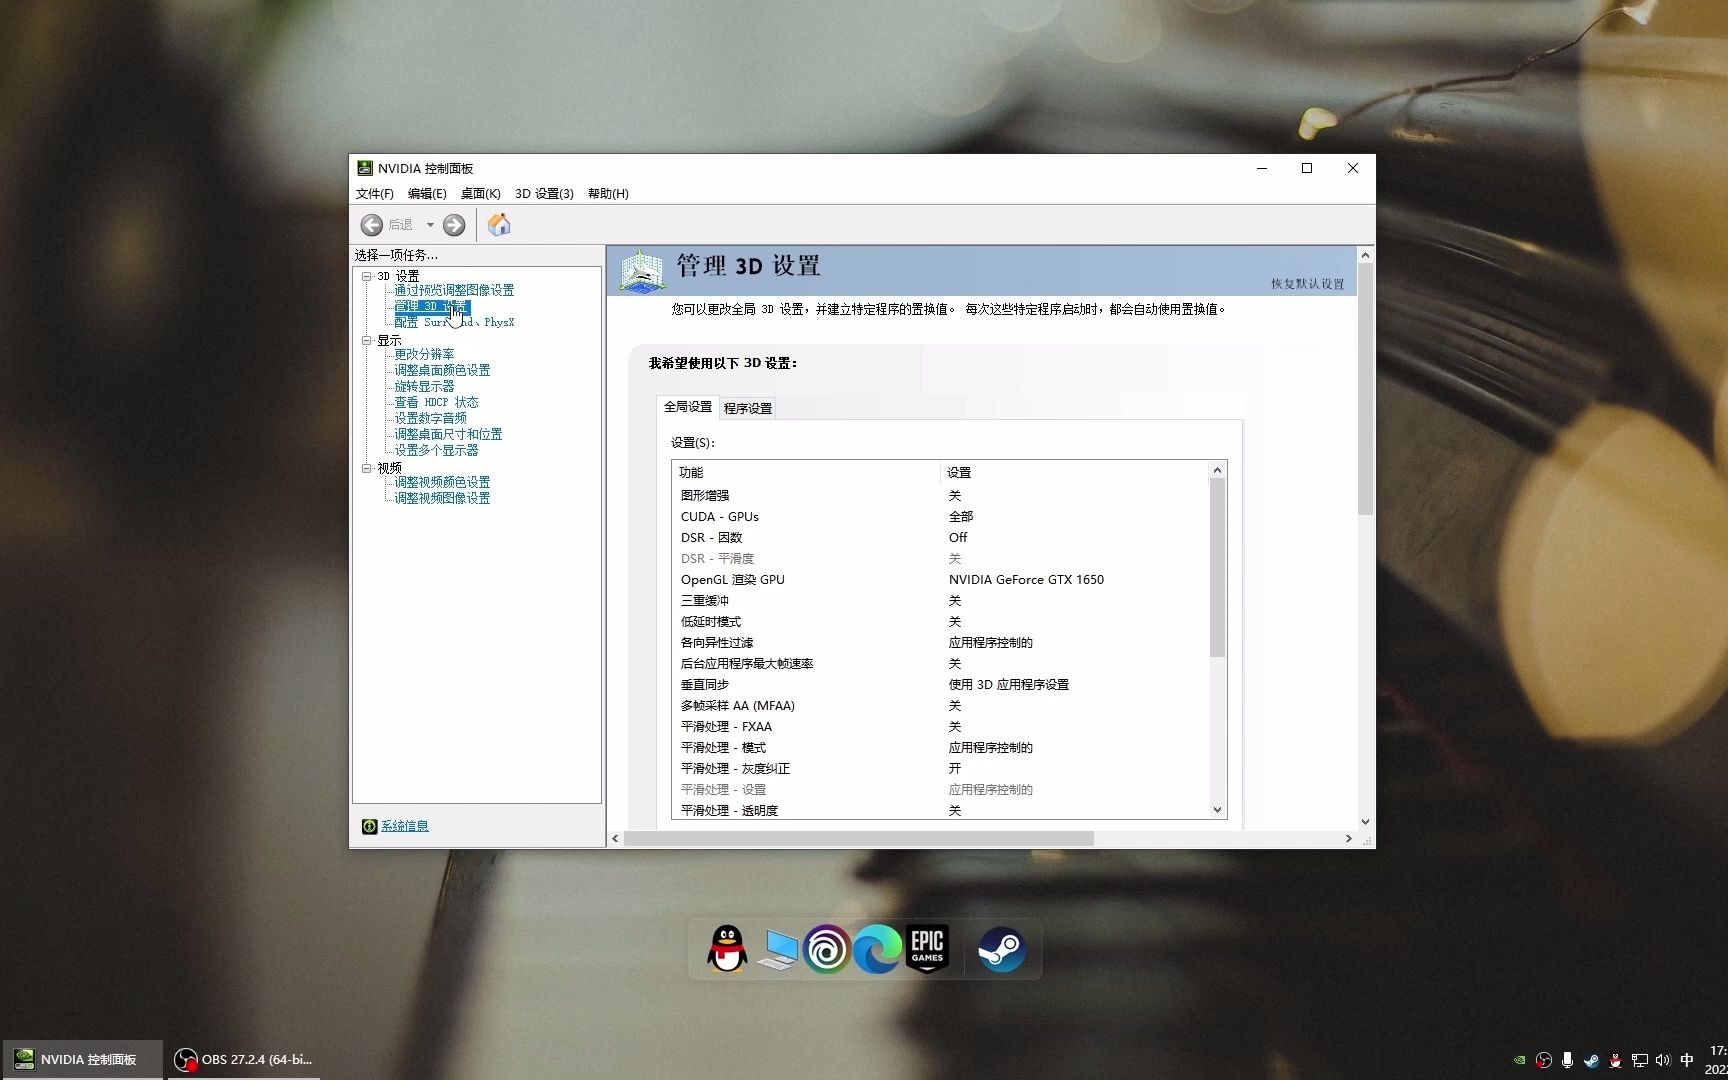This screenshot has height=1080, width=1728.
Task: Open 设置数字音频 task
Action: 430,418
